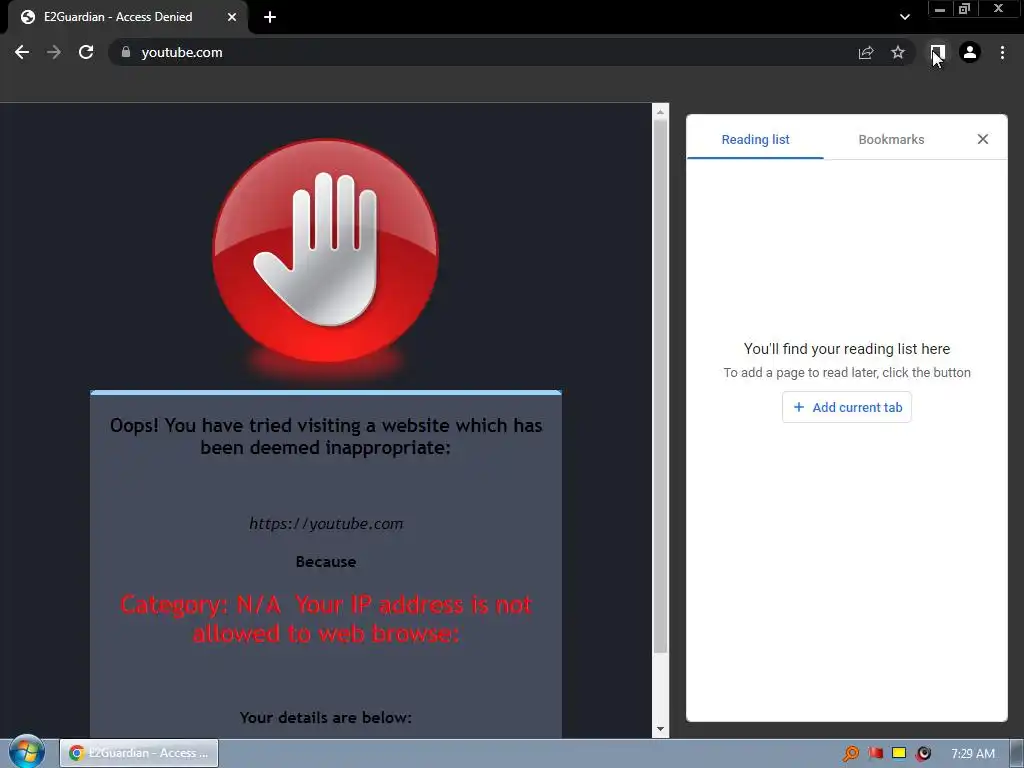The height and width of the screenshot is (768, 1024).
Task: Open the Chrome profile avatar menu
Action: pos(970,52)
